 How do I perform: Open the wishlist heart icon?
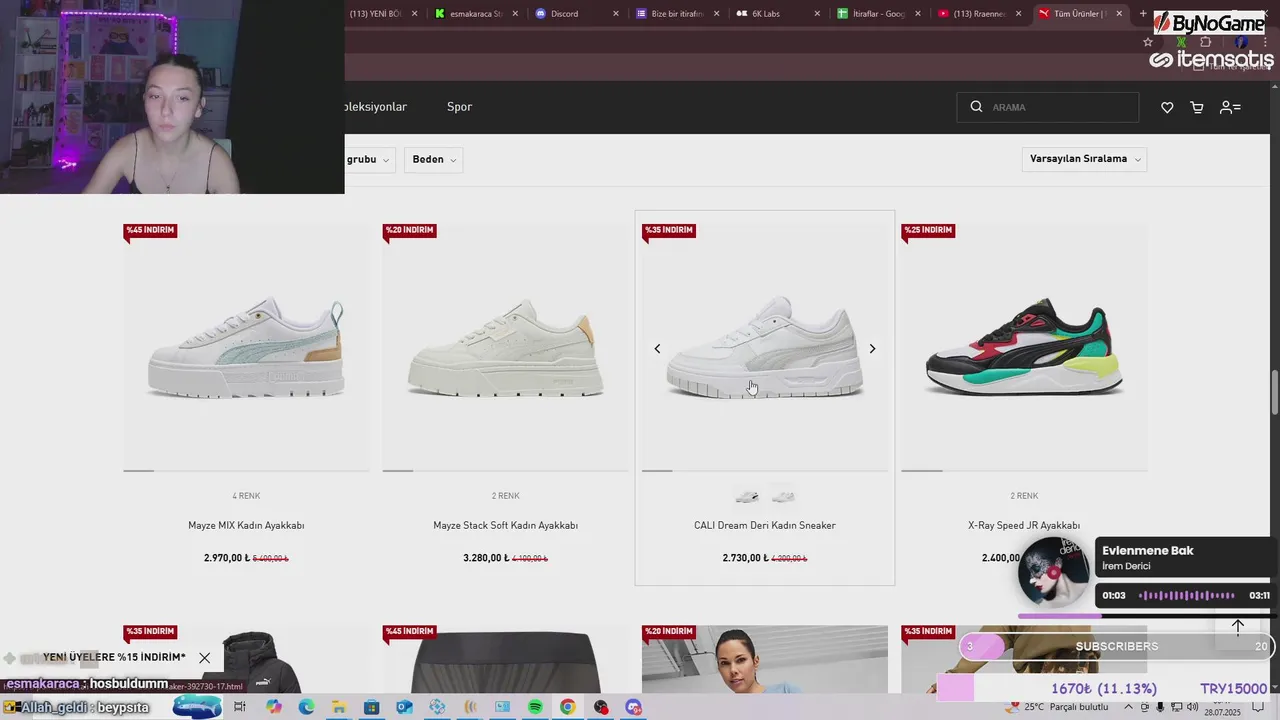[1167, 108]
